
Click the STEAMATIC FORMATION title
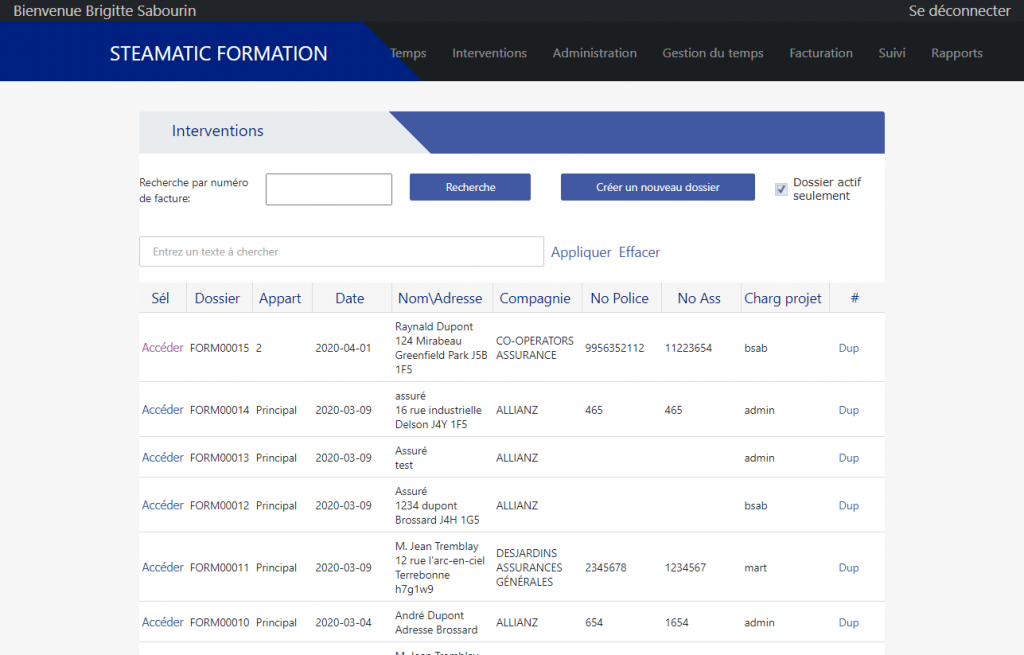point(218,54)
